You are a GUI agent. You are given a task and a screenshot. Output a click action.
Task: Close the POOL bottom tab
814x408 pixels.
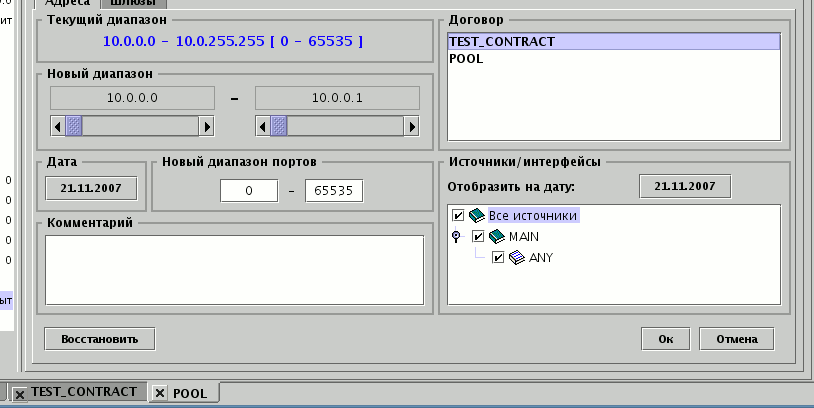160,393
